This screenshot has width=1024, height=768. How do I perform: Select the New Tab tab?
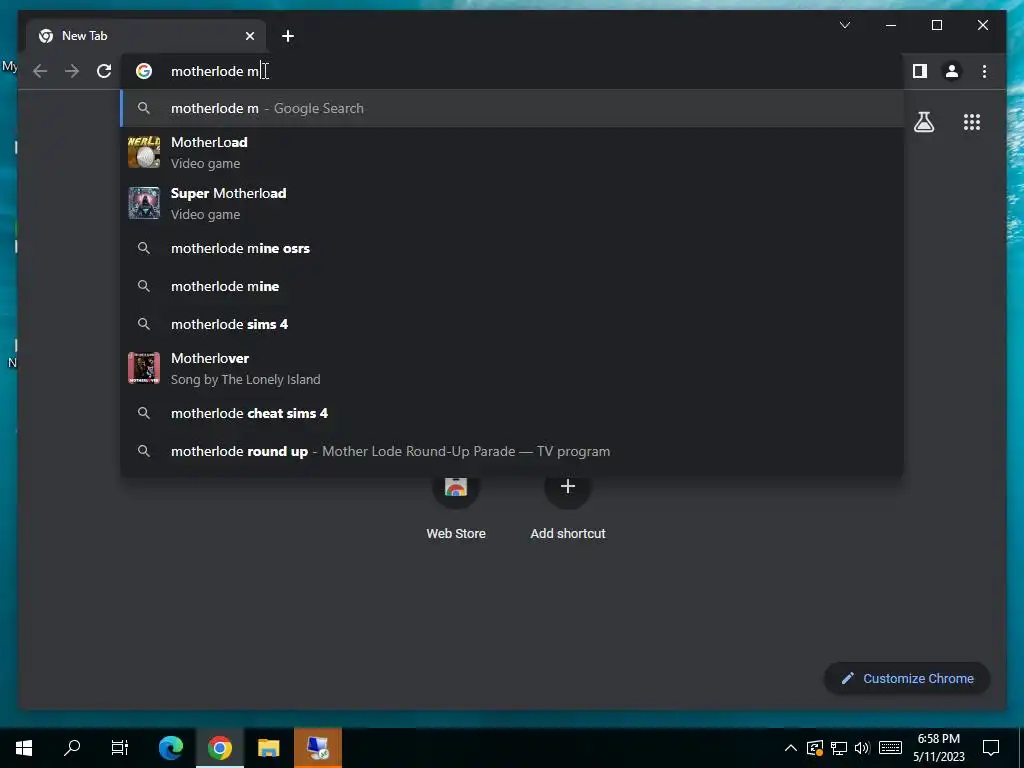(x=146, y=36)
